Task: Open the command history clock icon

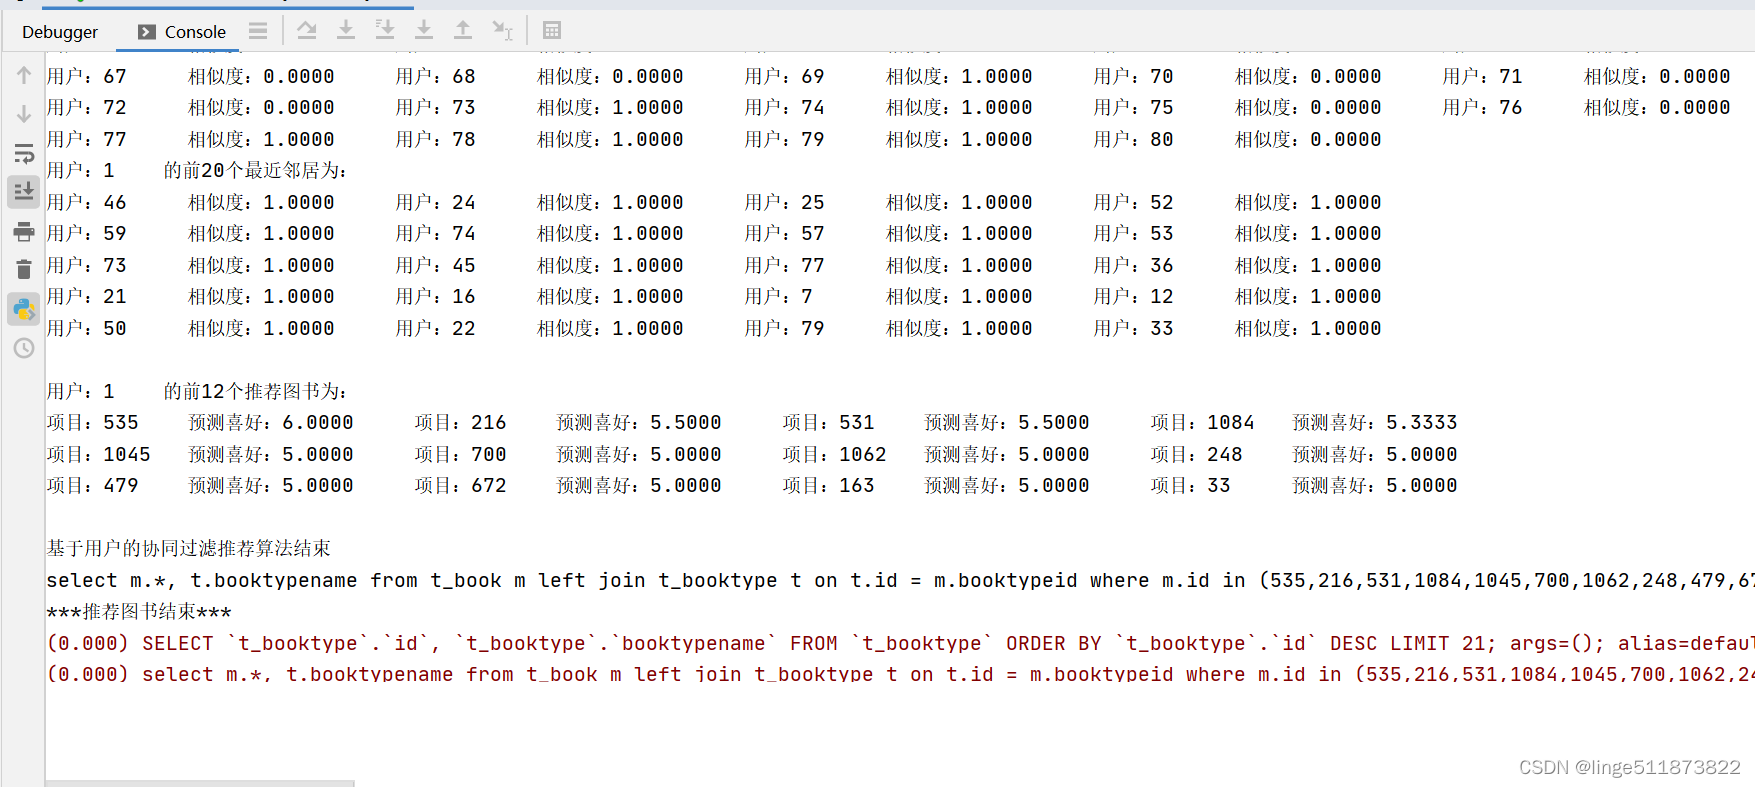Action: tap(24, 348)
